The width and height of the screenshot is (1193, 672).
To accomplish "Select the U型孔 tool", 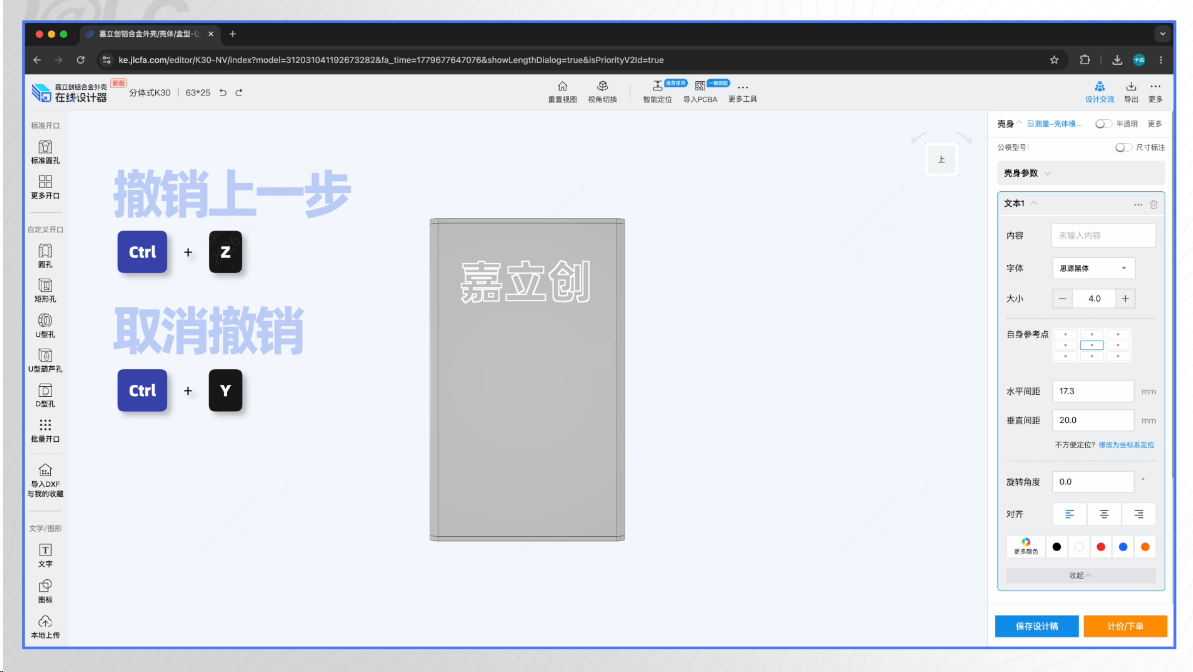I will pyautogui.click(x=45, y=326).
